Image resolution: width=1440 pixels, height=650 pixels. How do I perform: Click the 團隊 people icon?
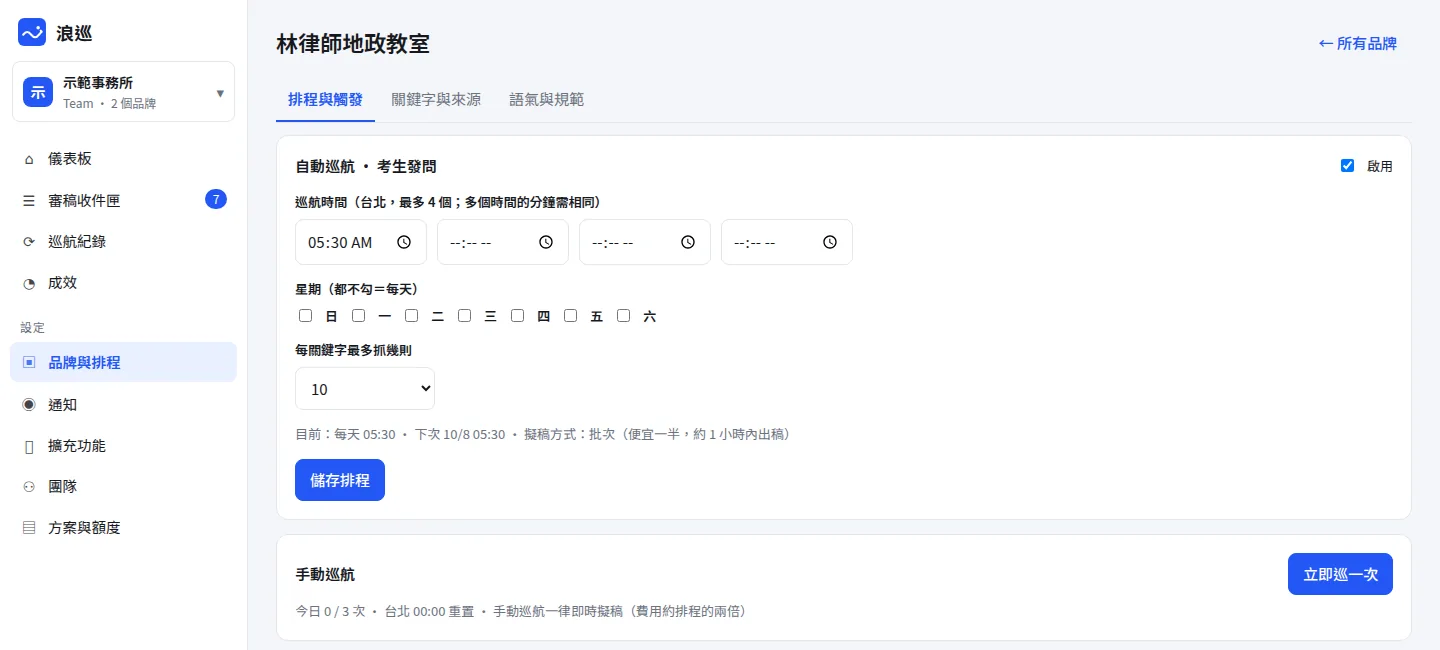coord(29,487)
